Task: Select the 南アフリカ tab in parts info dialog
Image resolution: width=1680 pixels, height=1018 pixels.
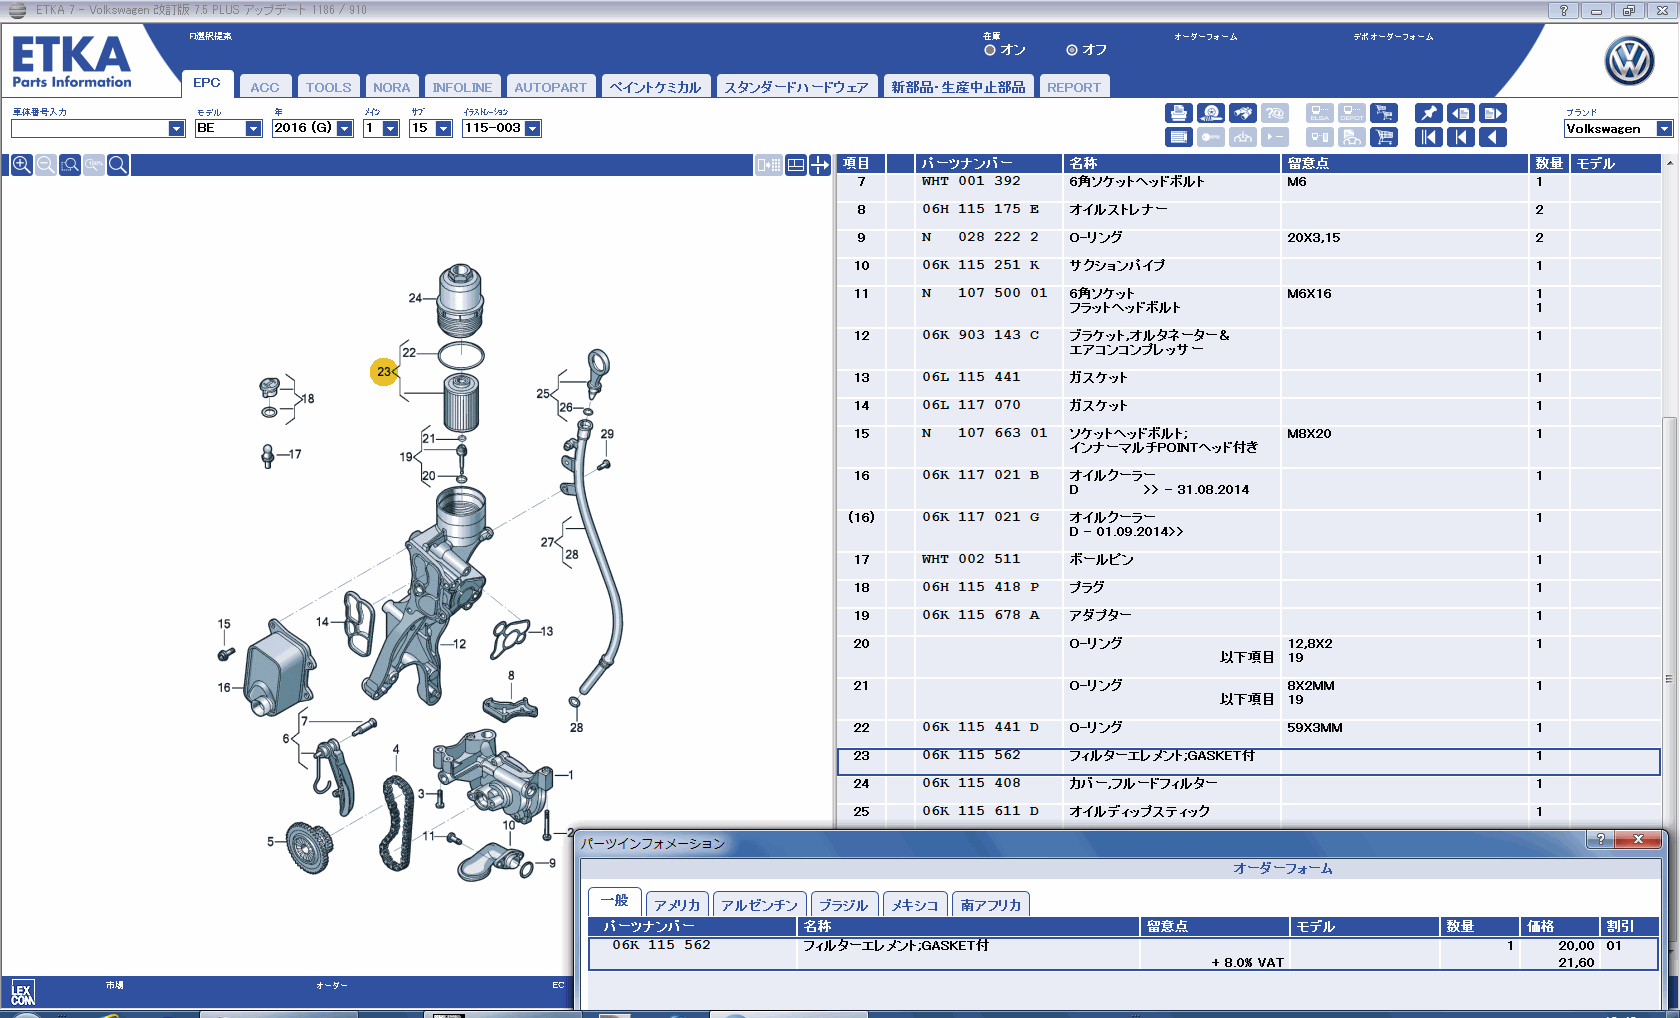Action: tap(990, 905)
